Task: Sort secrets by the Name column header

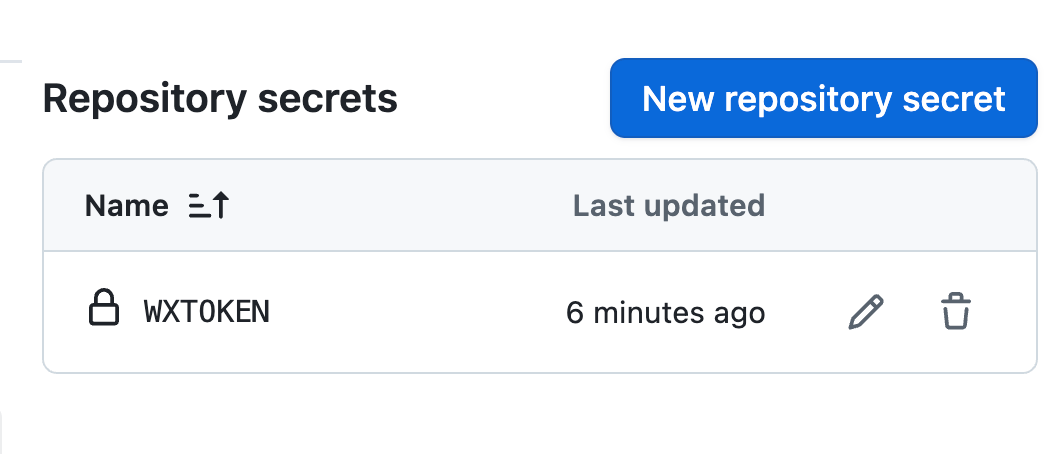Action: [x=127, y=206]
